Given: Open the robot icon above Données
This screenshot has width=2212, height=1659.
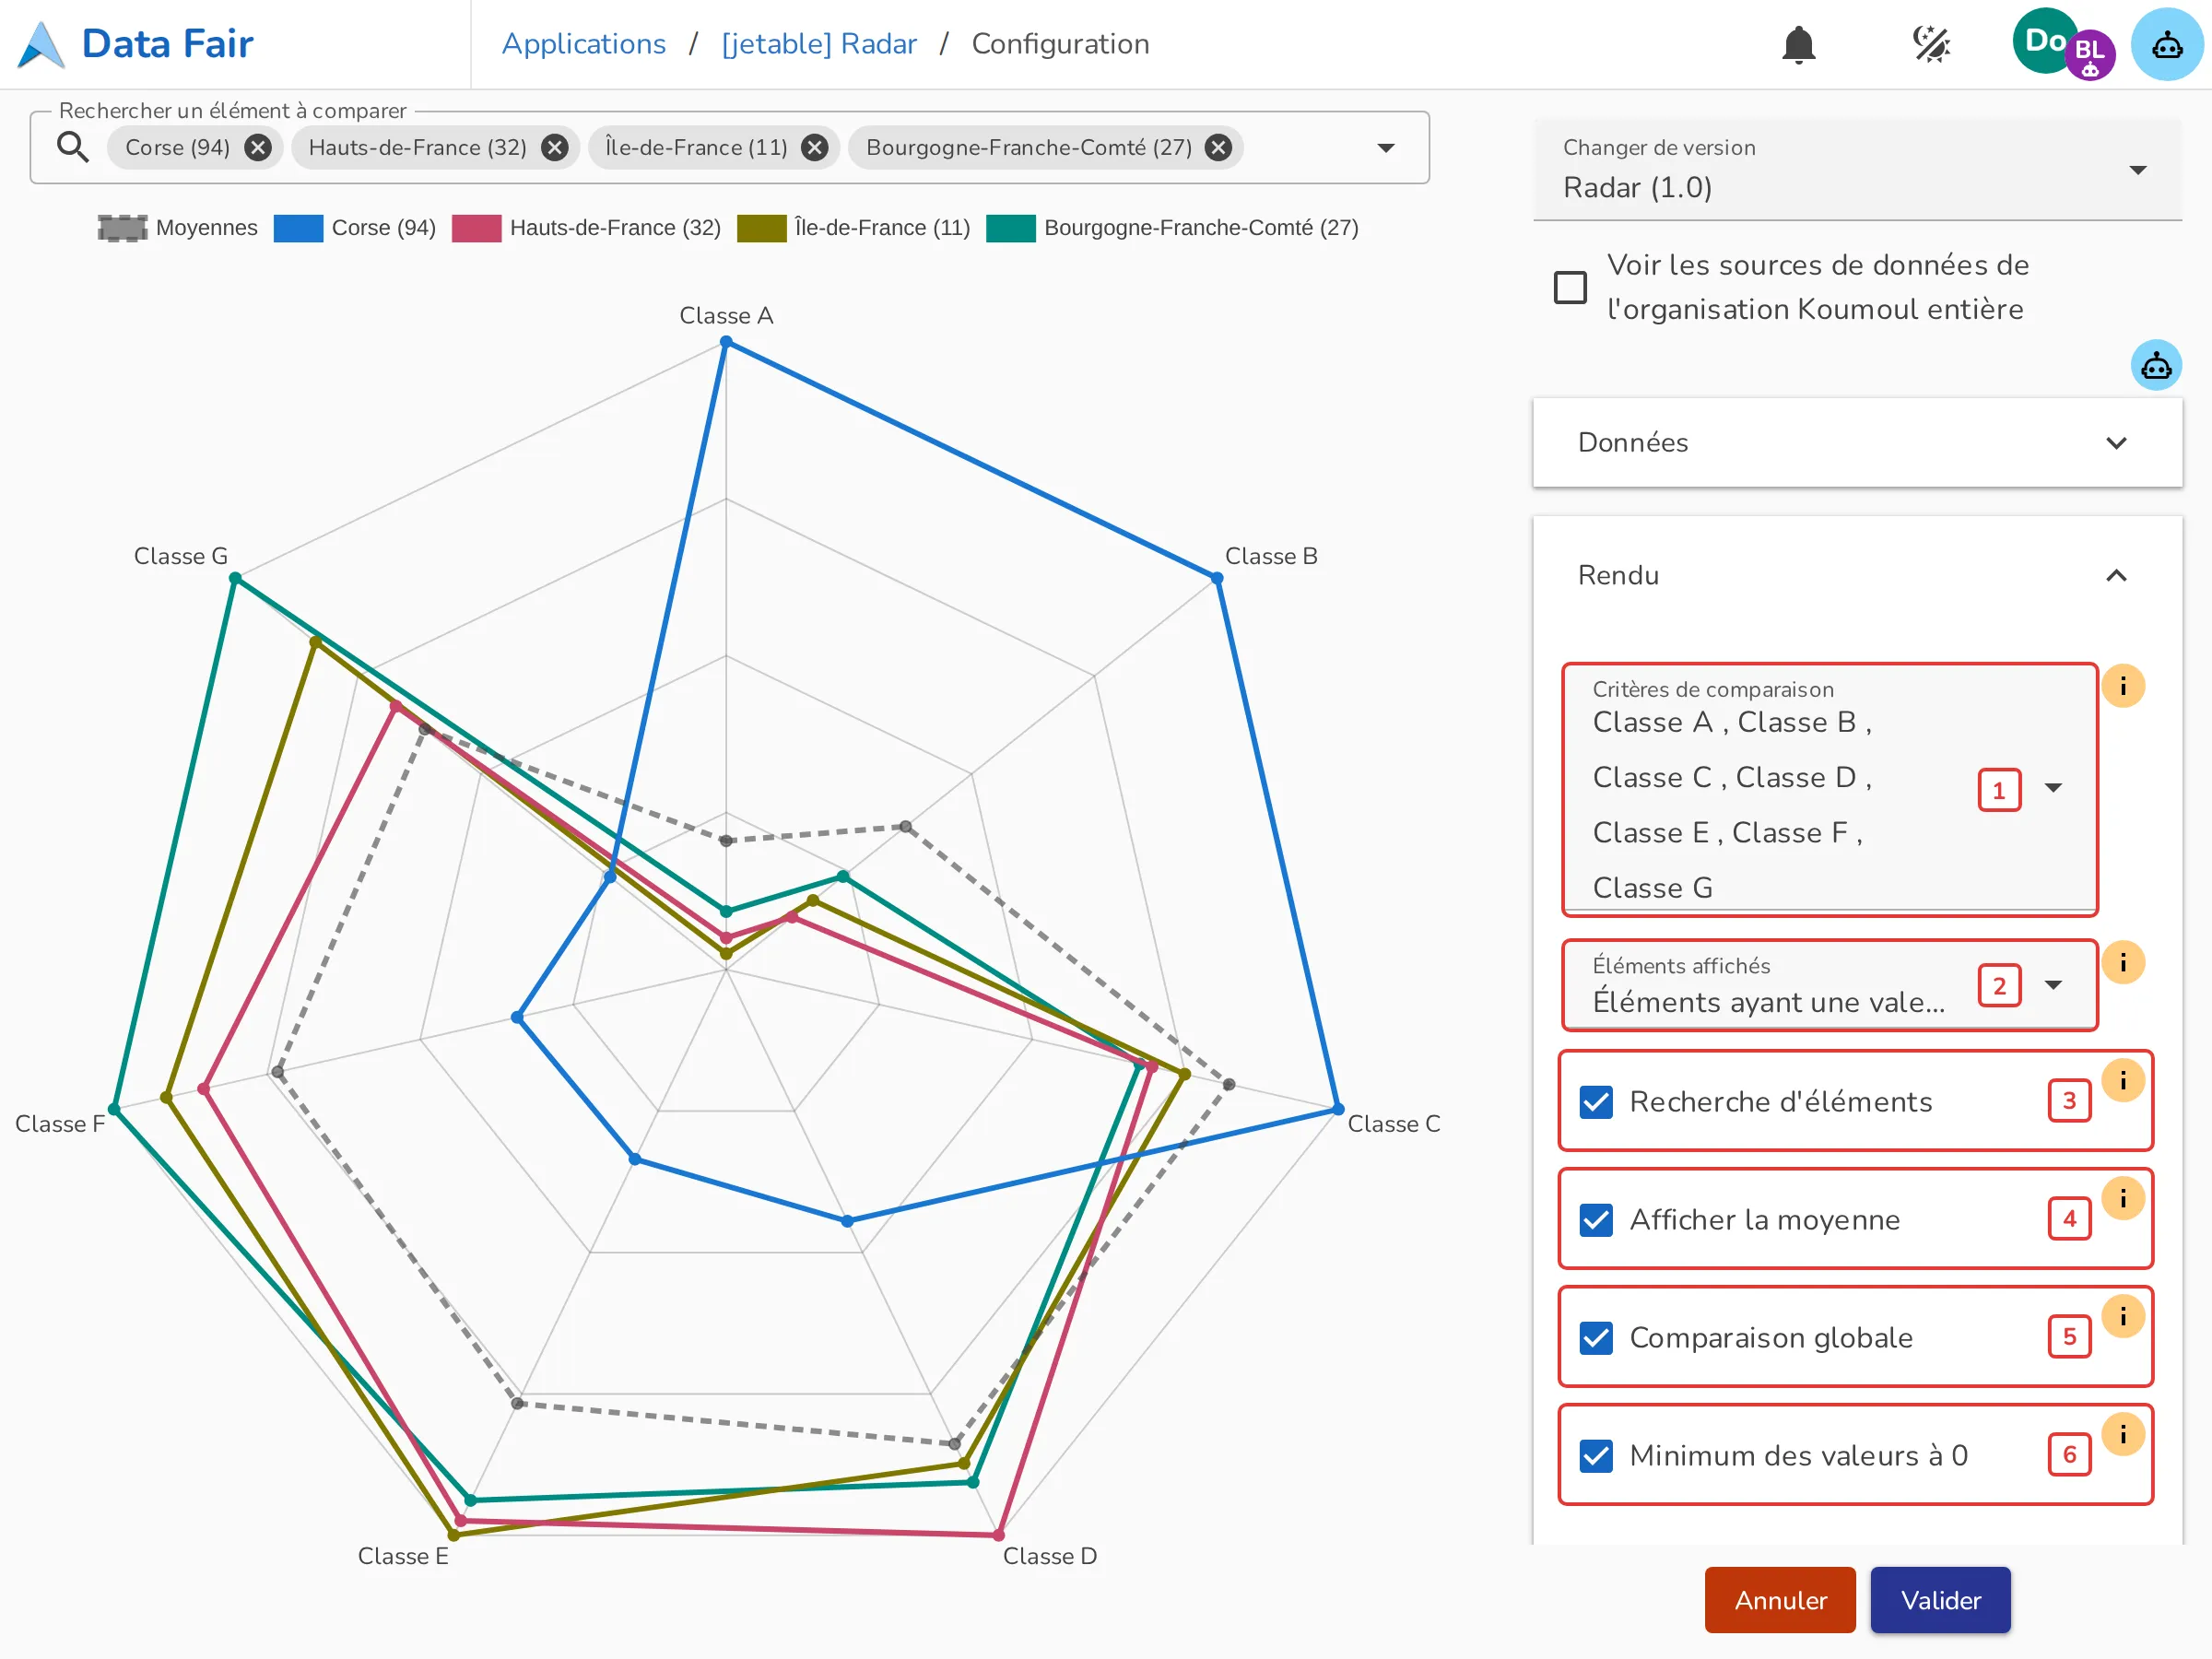Looking at the screenshot, I should 2156,366.
